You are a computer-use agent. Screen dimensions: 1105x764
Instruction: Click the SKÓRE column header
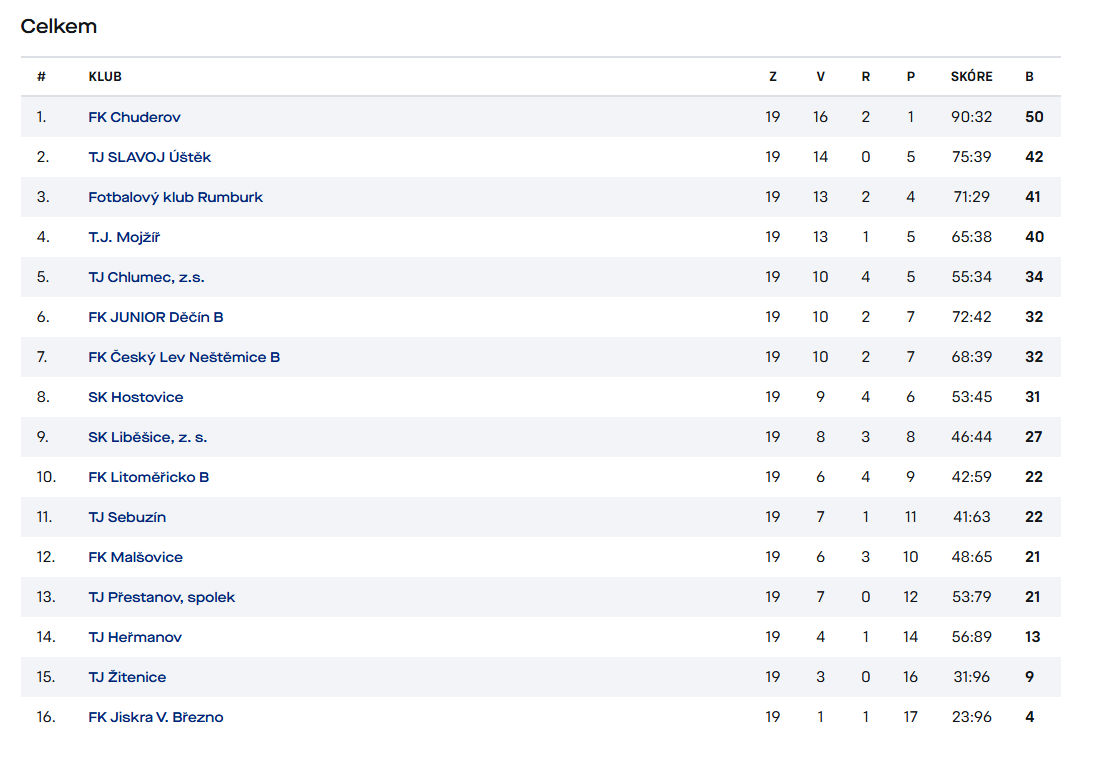point(971,77)
